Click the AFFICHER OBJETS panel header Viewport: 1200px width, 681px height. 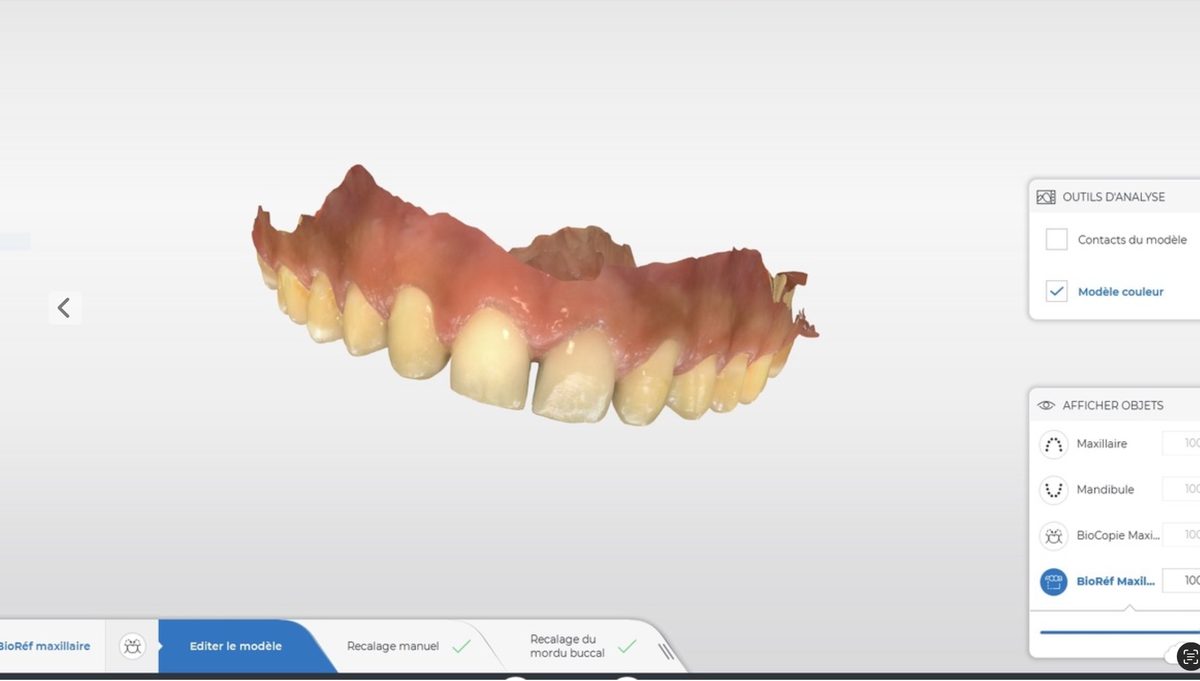[x=1113, y=405]
